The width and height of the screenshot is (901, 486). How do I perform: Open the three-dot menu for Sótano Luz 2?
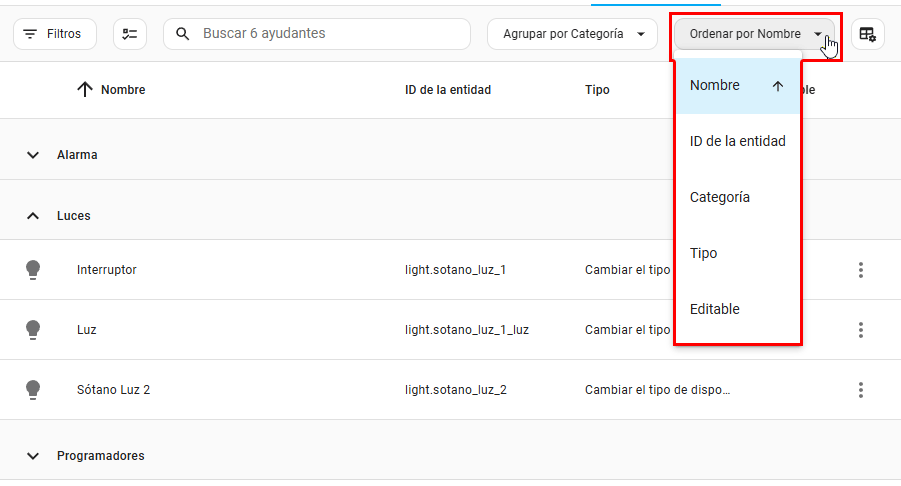(860, 390)
